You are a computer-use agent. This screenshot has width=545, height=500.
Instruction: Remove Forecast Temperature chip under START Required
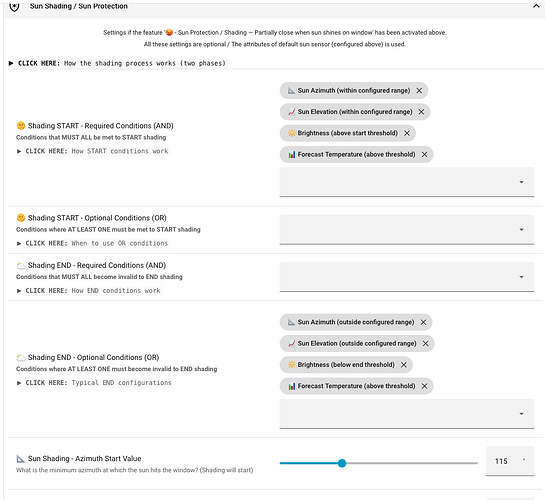click(424, 155)
